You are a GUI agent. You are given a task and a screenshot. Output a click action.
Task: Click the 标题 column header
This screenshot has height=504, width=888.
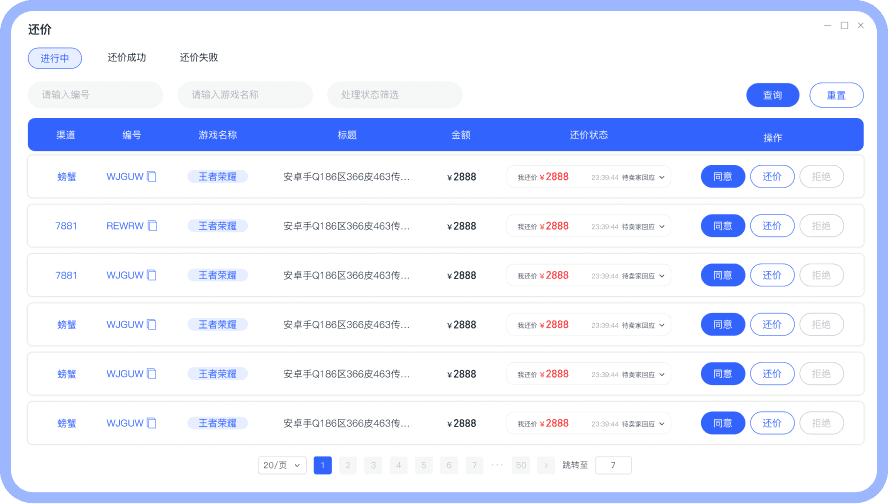347,135
